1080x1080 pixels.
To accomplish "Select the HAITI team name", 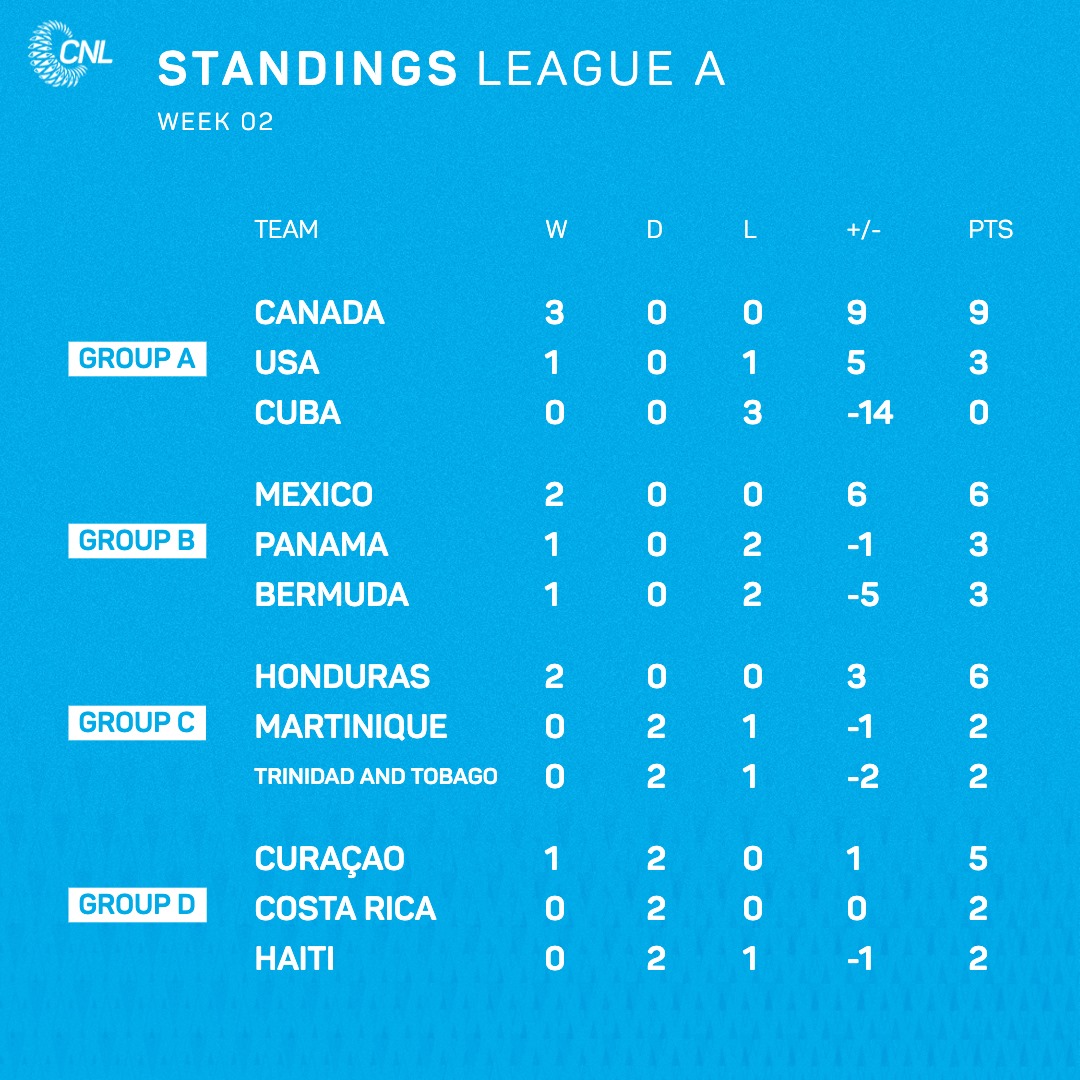I will coord(295,959).
